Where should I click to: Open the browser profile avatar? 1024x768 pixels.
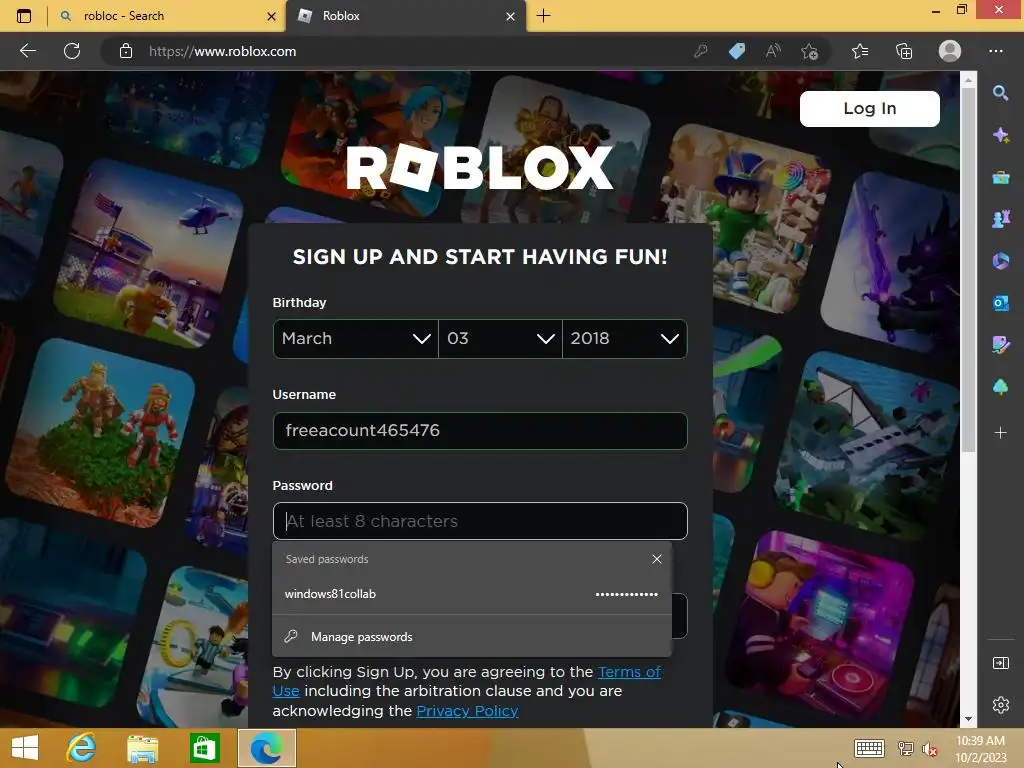point(950,51)
